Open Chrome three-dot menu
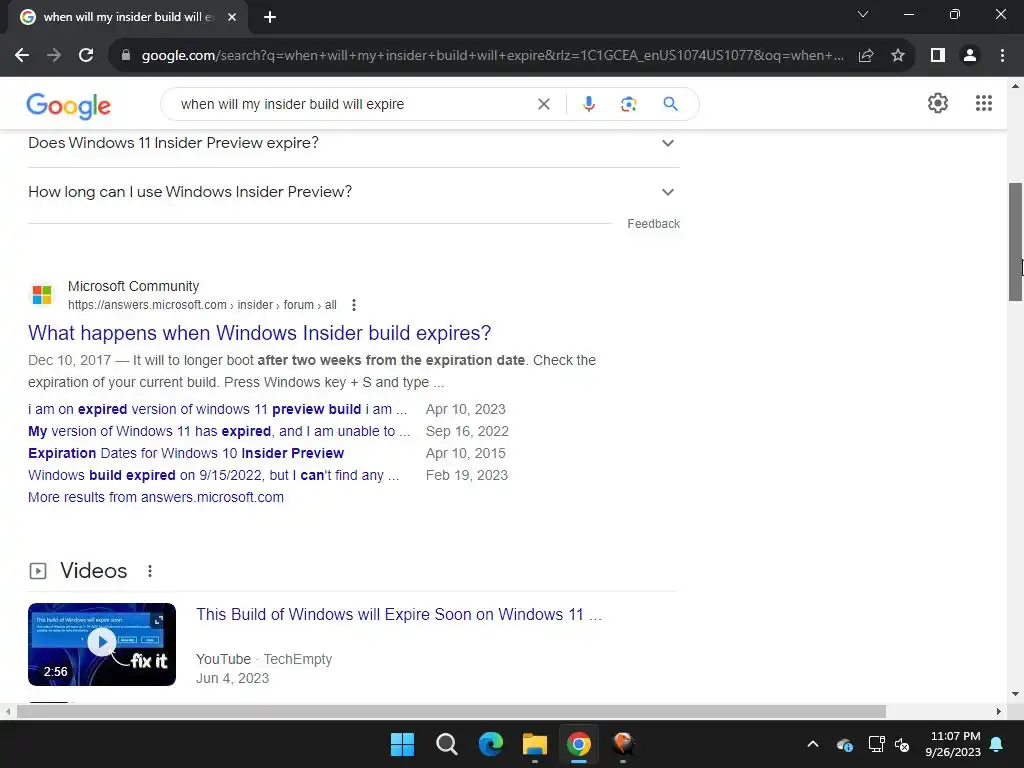 pyautogui.click(x=1002, y=56)
